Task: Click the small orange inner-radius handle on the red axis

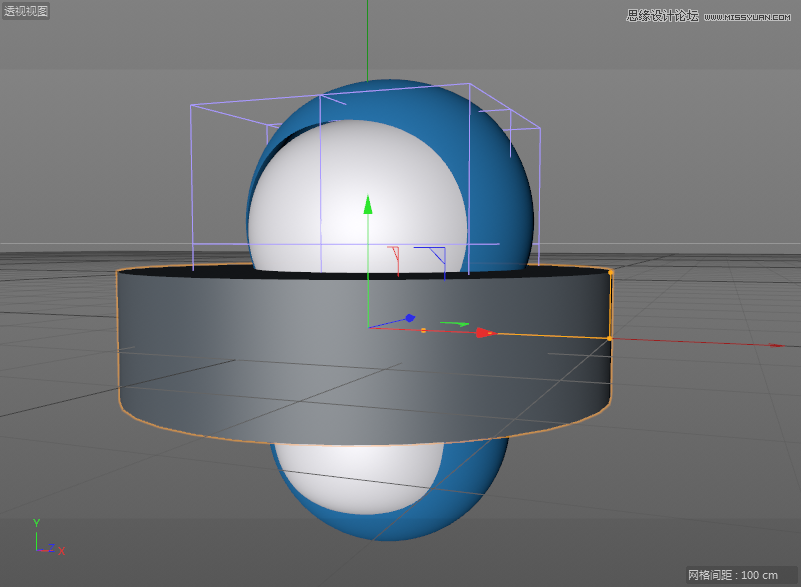Action: tap(423, 331)
